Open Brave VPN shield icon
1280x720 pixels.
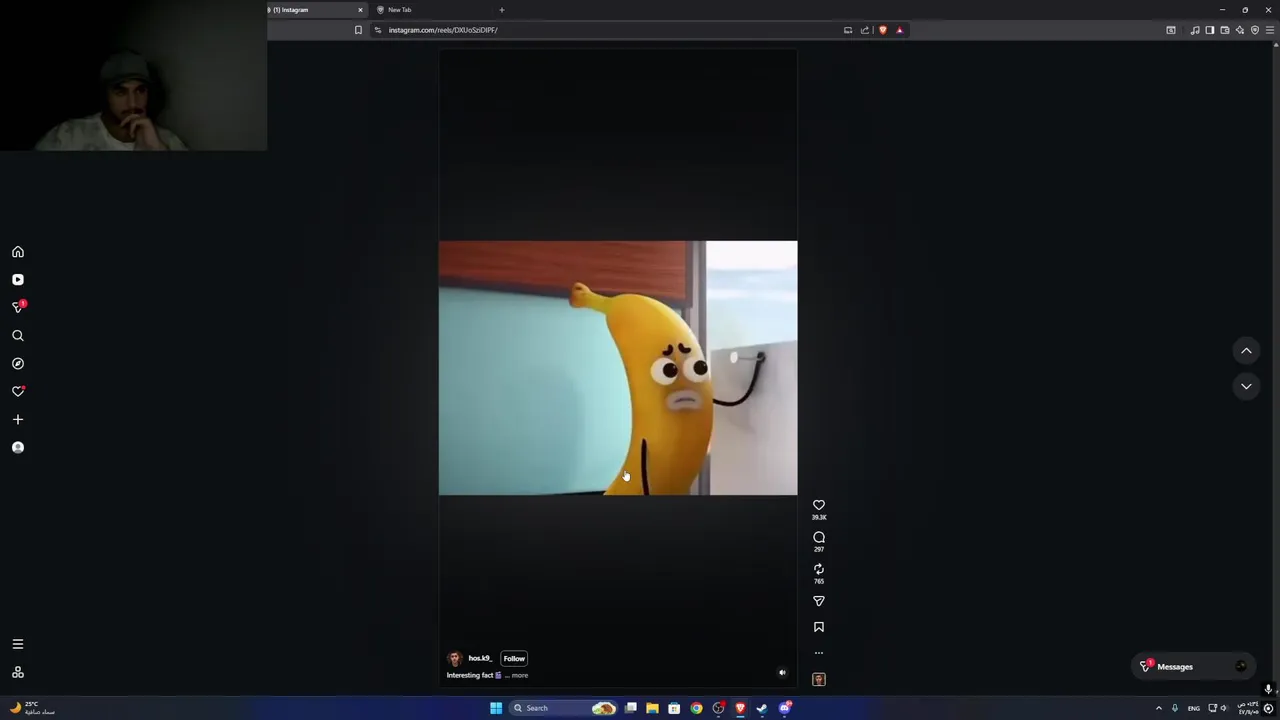click(1255, 30)
